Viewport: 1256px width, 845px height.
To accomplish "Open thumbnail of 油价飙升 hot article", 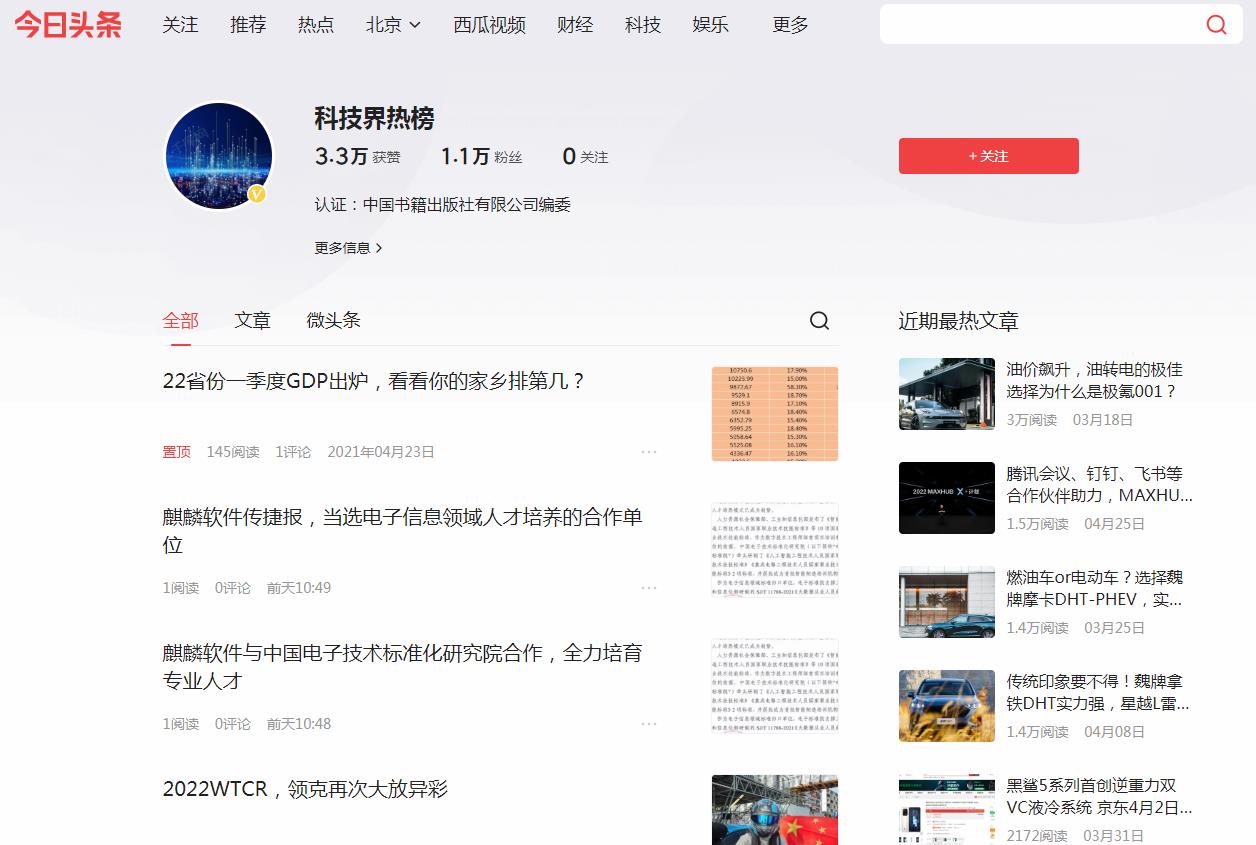I will click(x=946, y=394).
